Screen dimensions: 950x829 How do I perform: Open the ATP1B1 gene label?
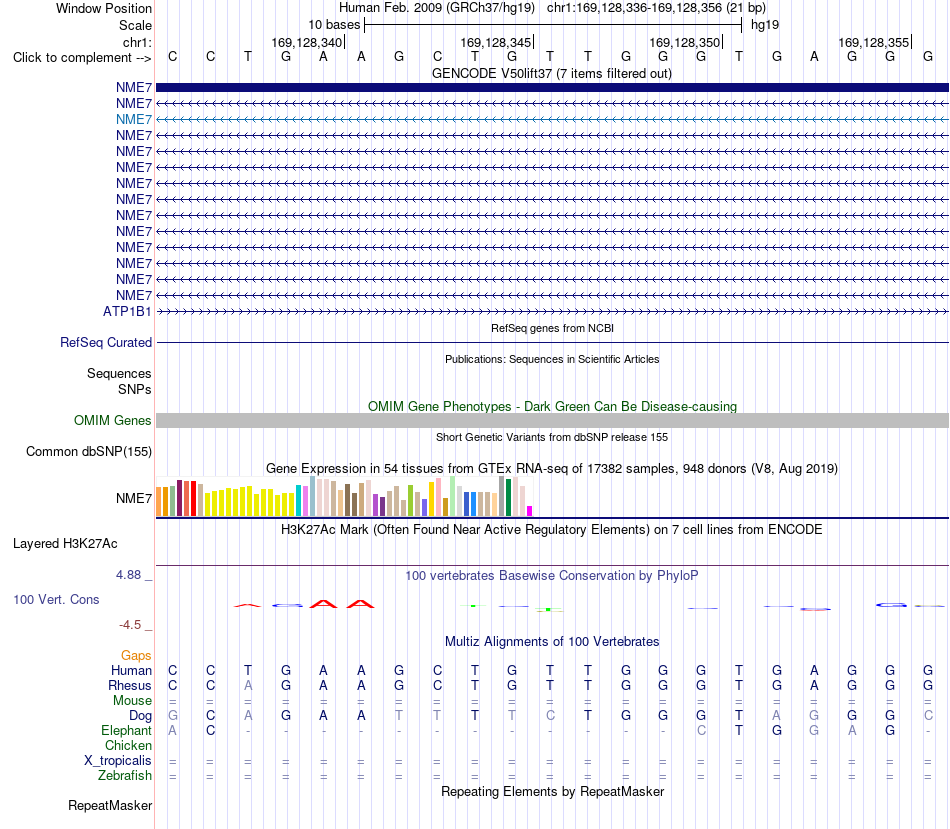point(127,311)
